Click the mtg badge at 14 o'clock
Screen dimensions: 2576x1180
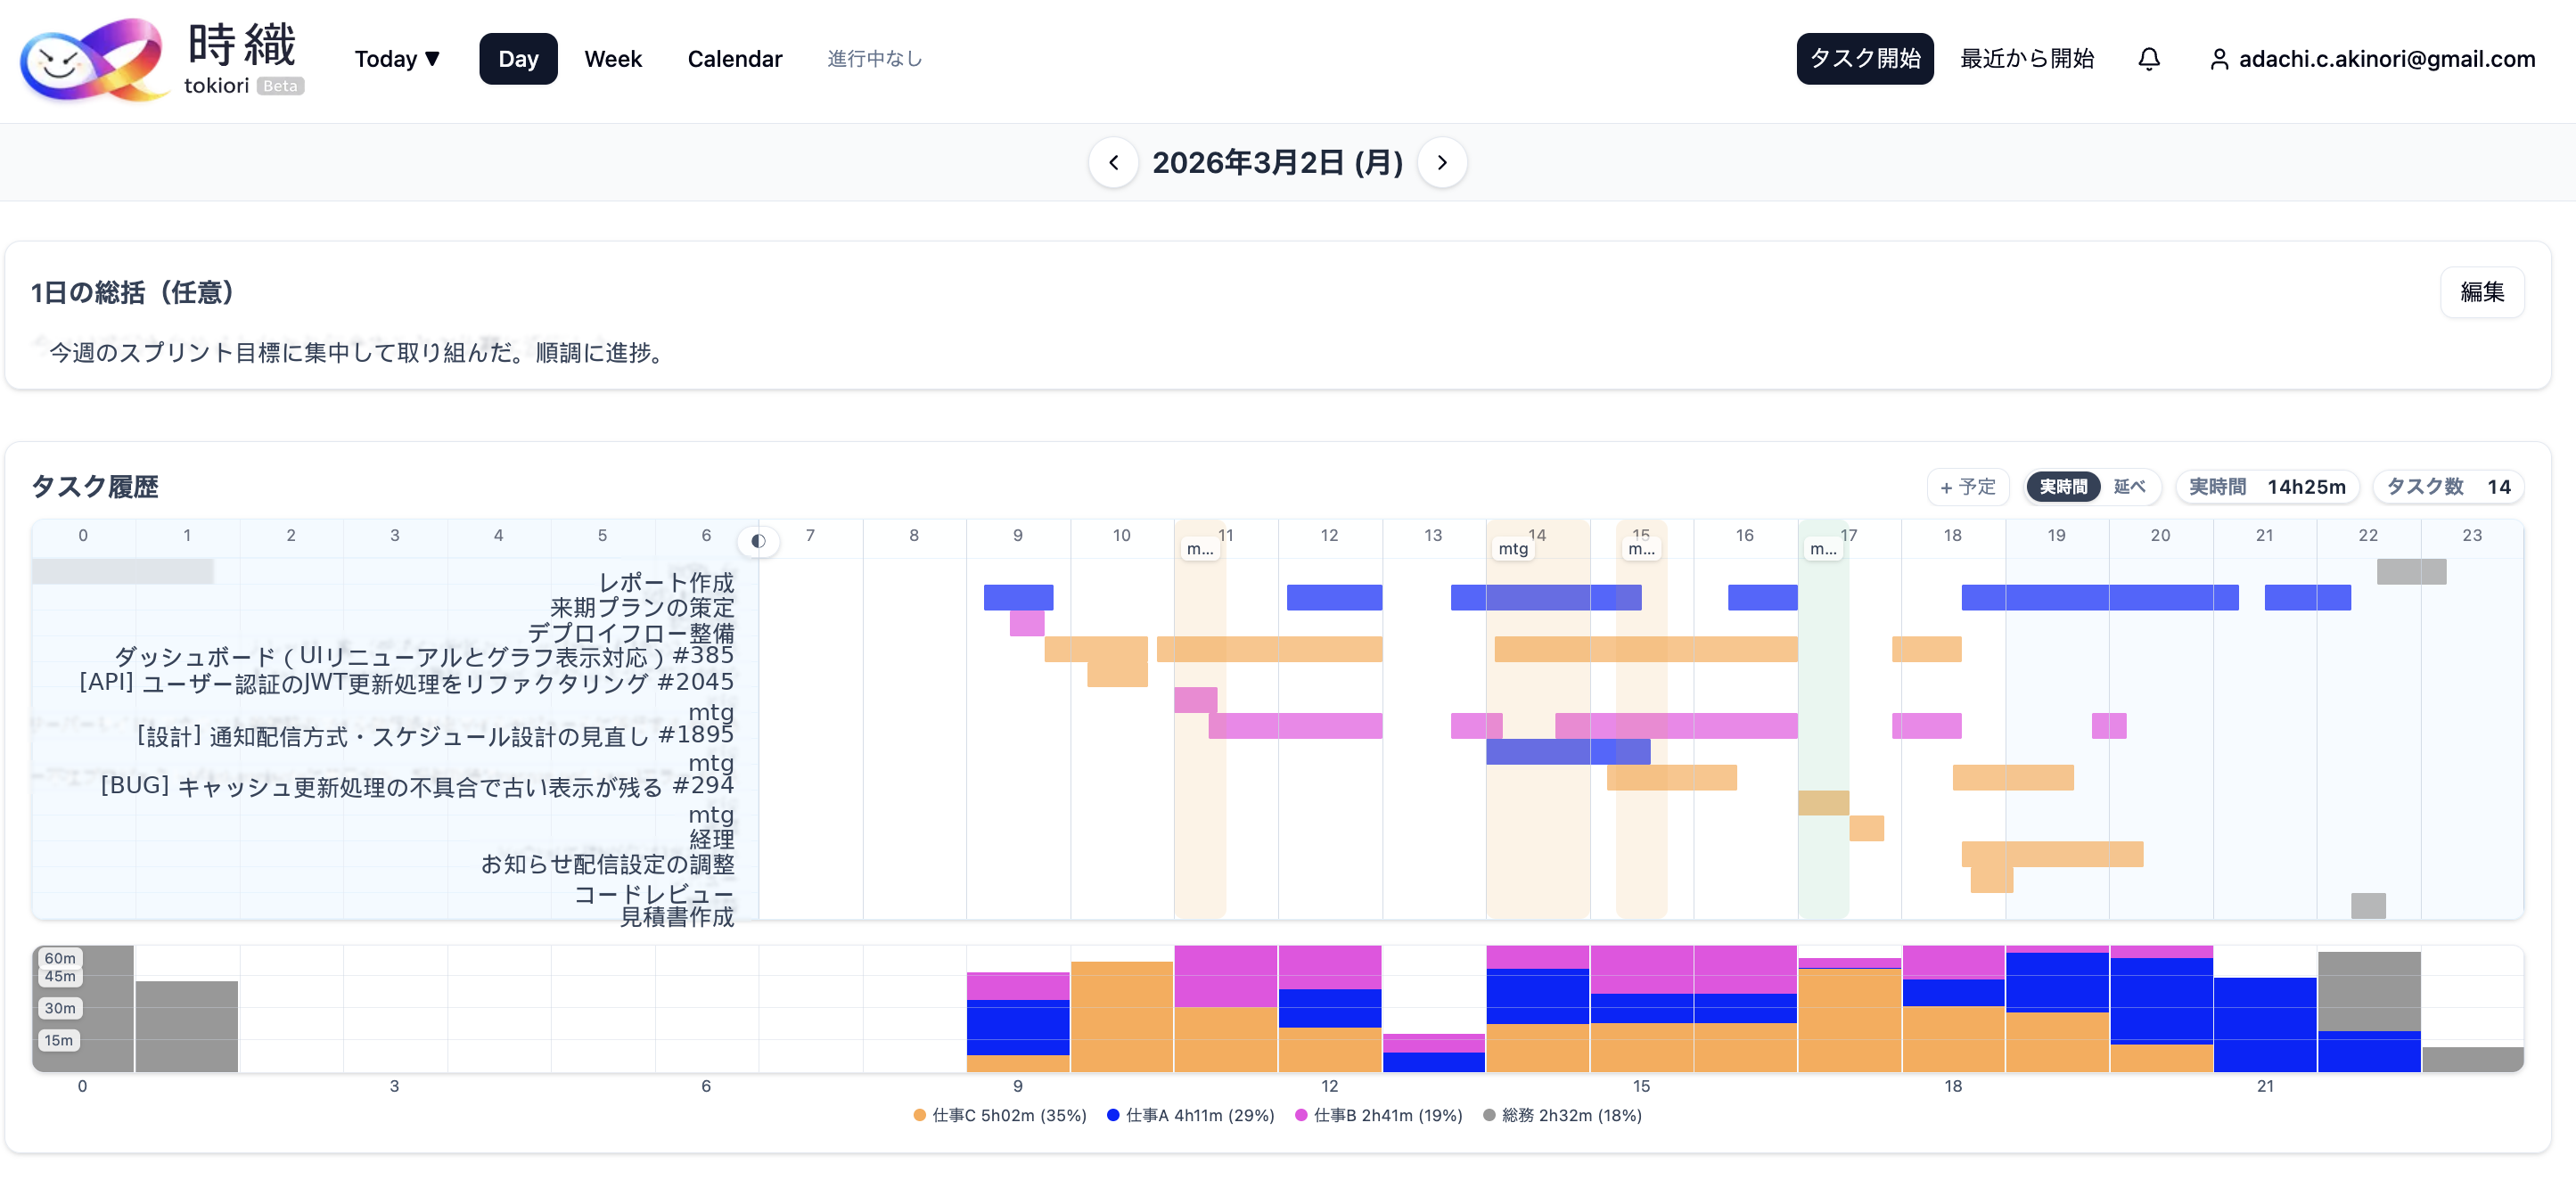pyautogui.click(x=1512, y=549)
